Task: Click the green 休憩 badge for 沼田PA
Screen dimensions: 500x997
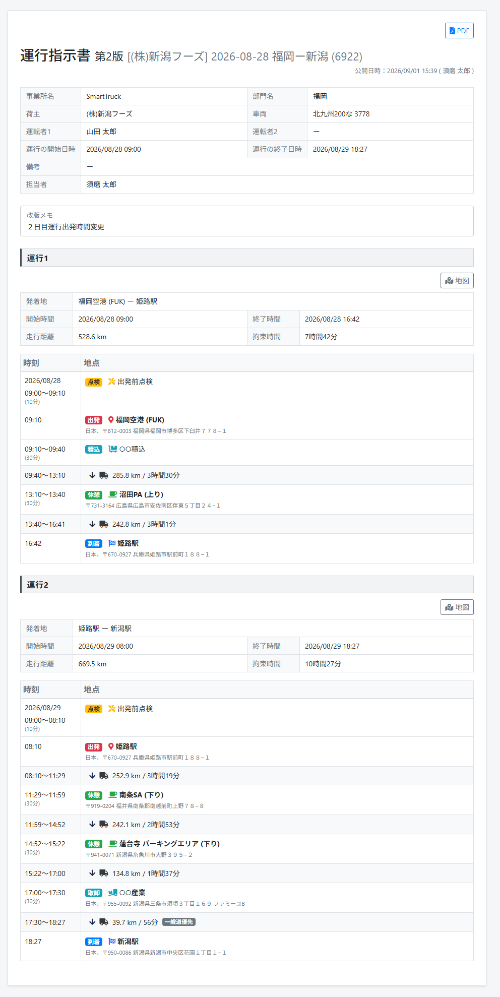Action: [94, 495]
